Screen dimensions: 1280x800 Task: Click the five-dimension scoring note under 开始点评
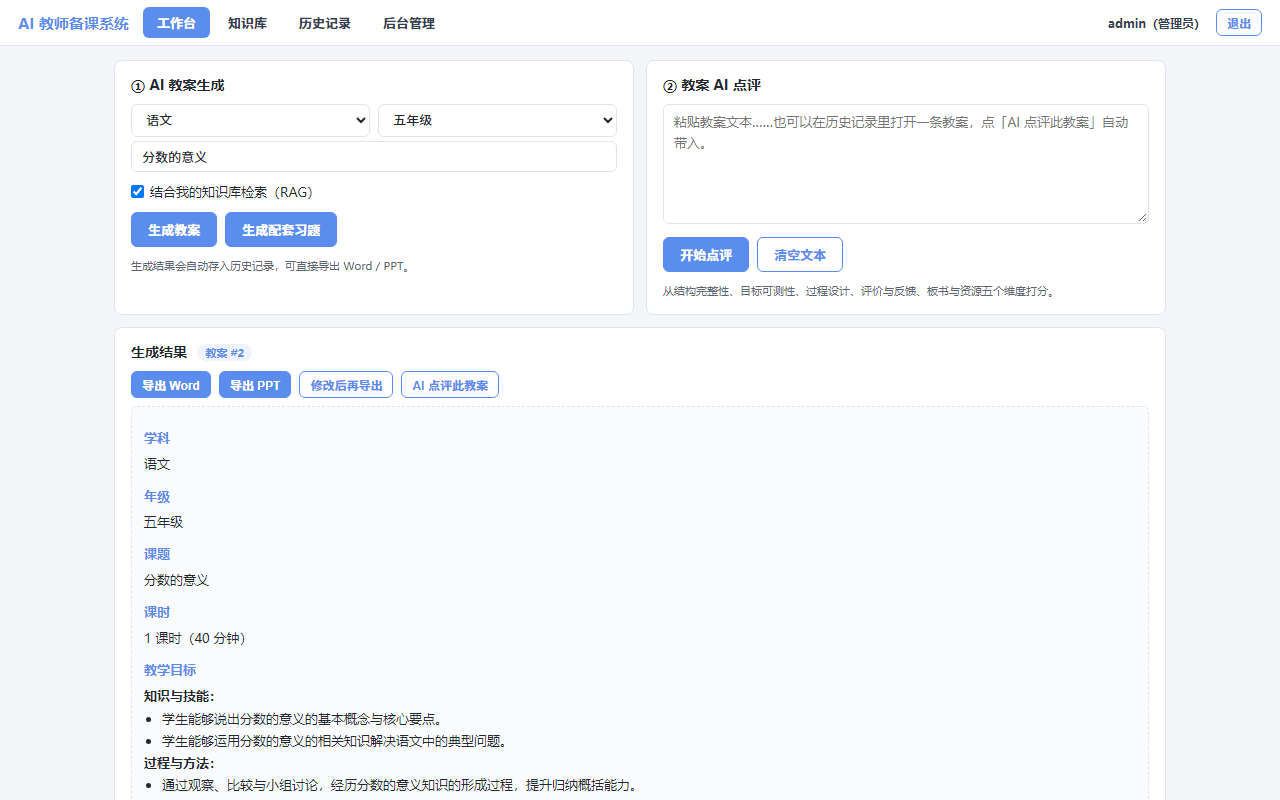tap(860, 292)
